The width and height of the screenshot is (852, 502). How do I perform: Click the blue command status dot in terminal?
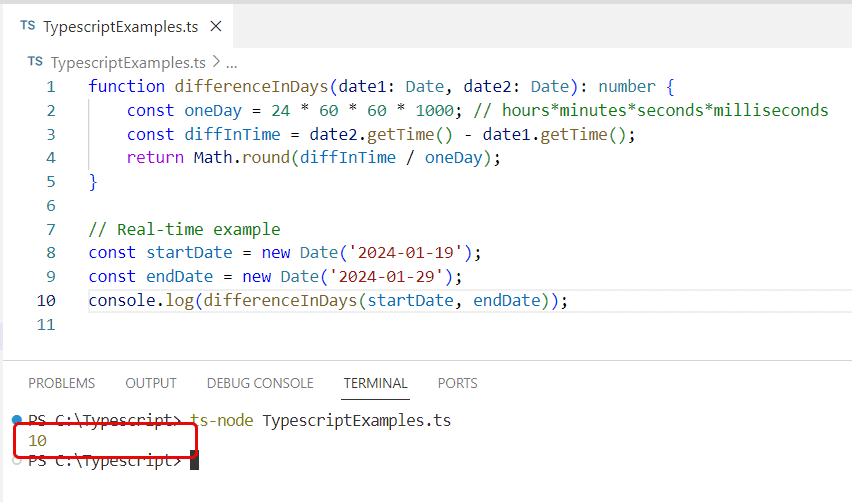pyautogui.click(x=17, y=419)
